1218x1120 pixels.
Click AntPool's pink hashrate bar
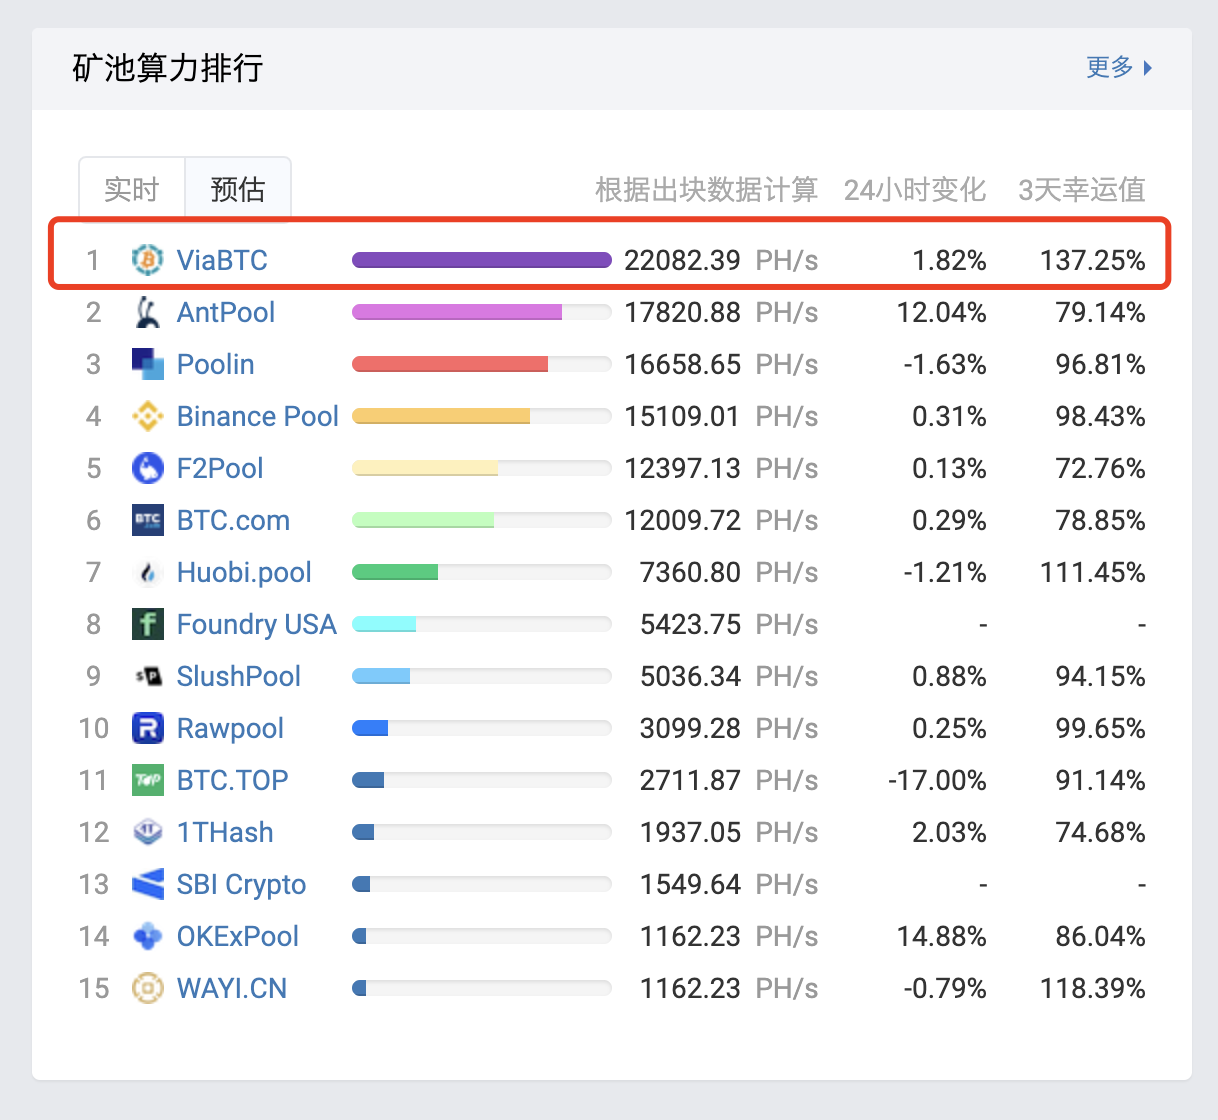pos(457,312)
